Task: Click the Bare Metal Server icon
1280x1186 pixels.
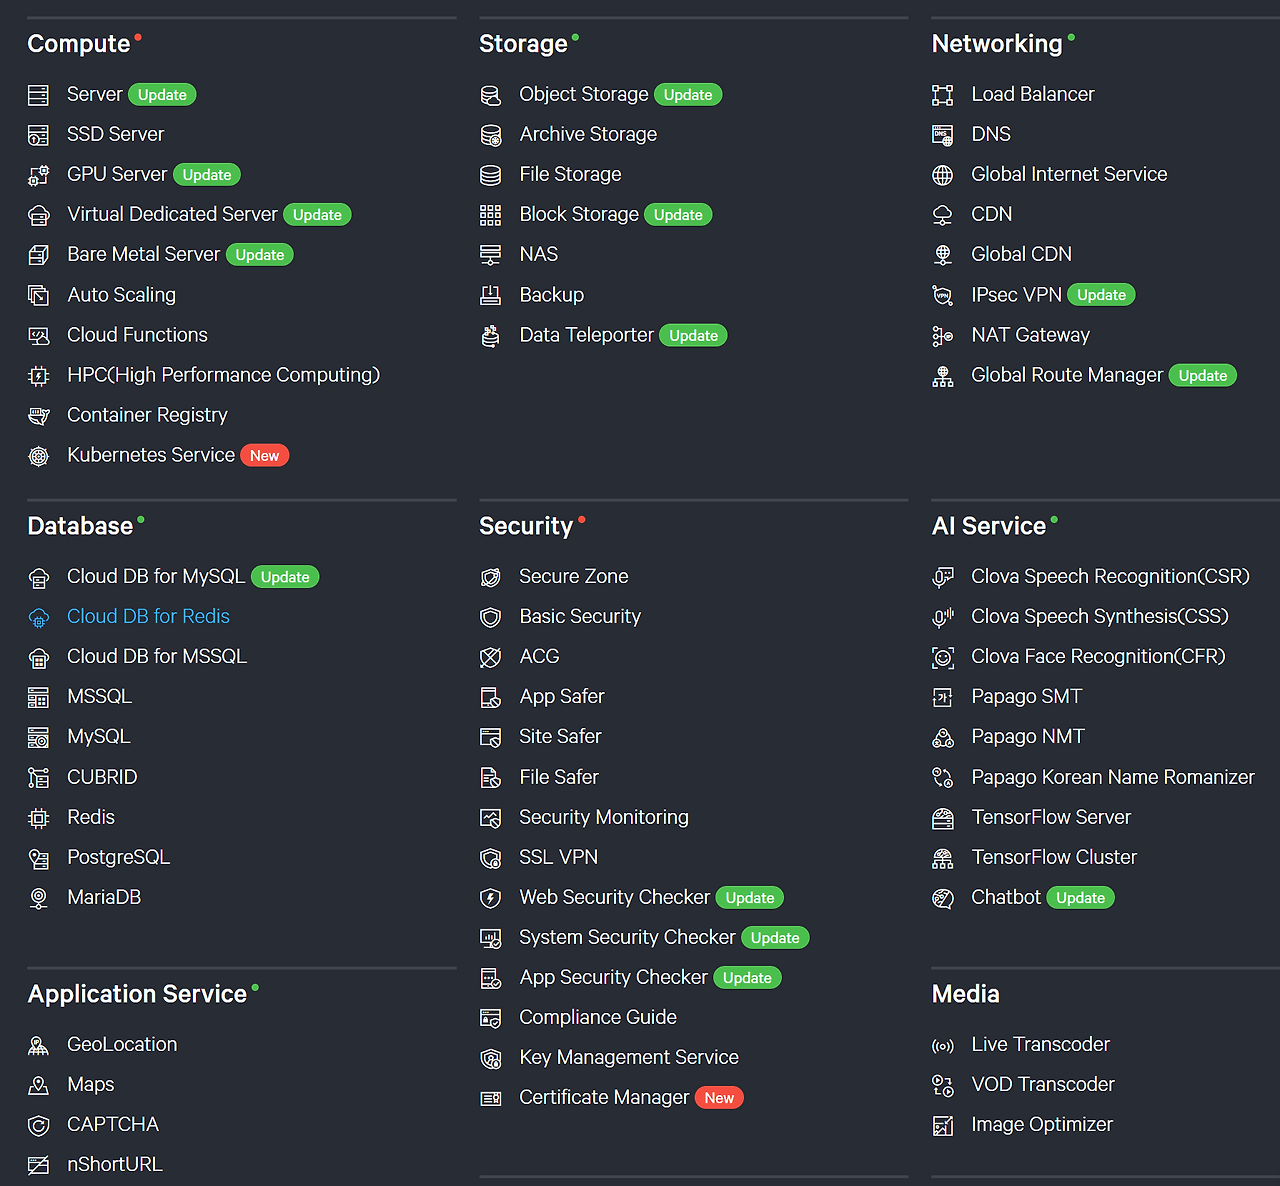Action: [38, 255]
